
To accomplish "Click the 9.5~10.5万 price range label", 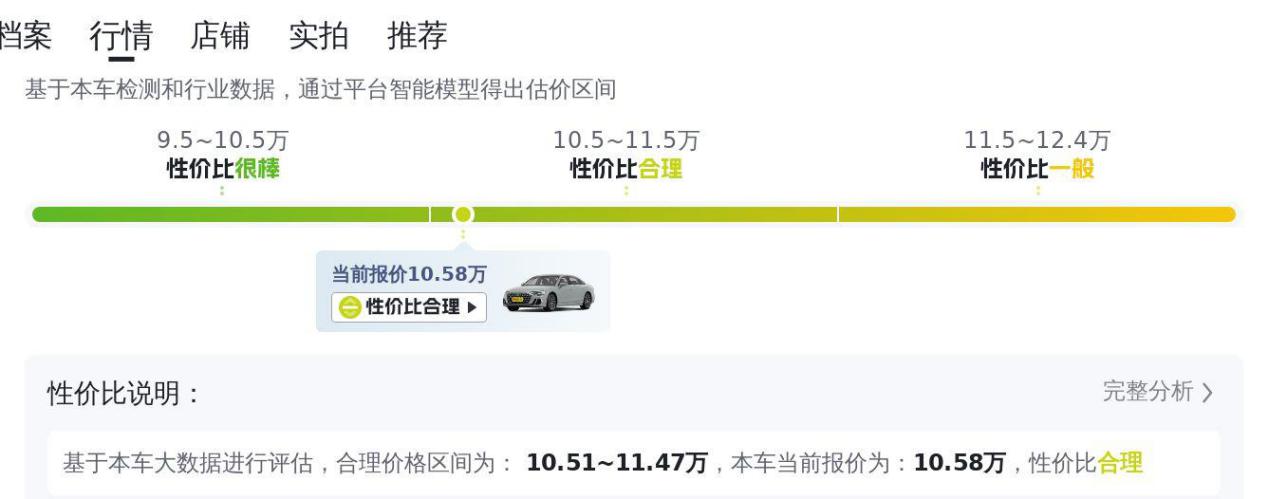I will click(223, 140).
